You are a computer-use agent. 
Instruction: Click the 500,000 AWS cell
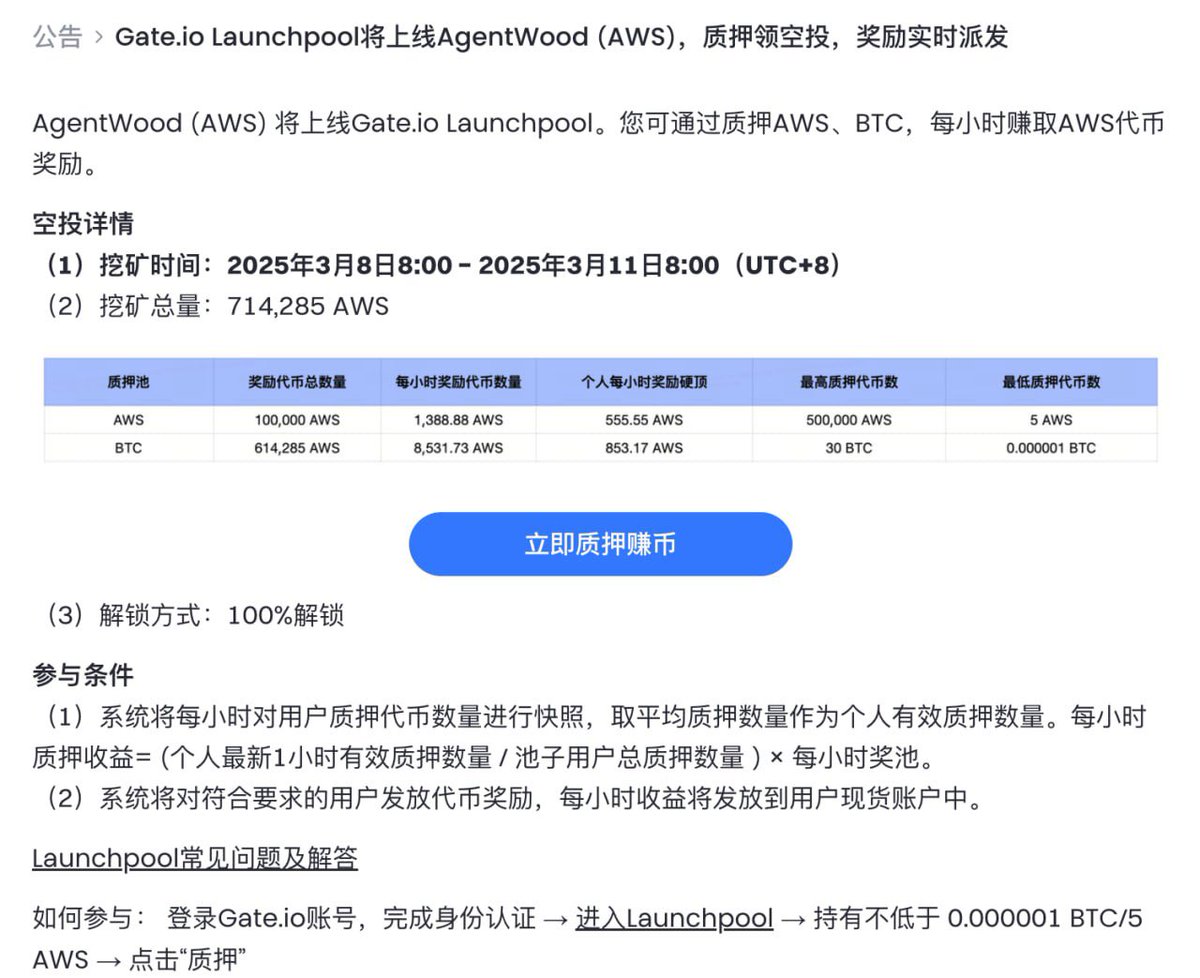[x=848, y=420]
